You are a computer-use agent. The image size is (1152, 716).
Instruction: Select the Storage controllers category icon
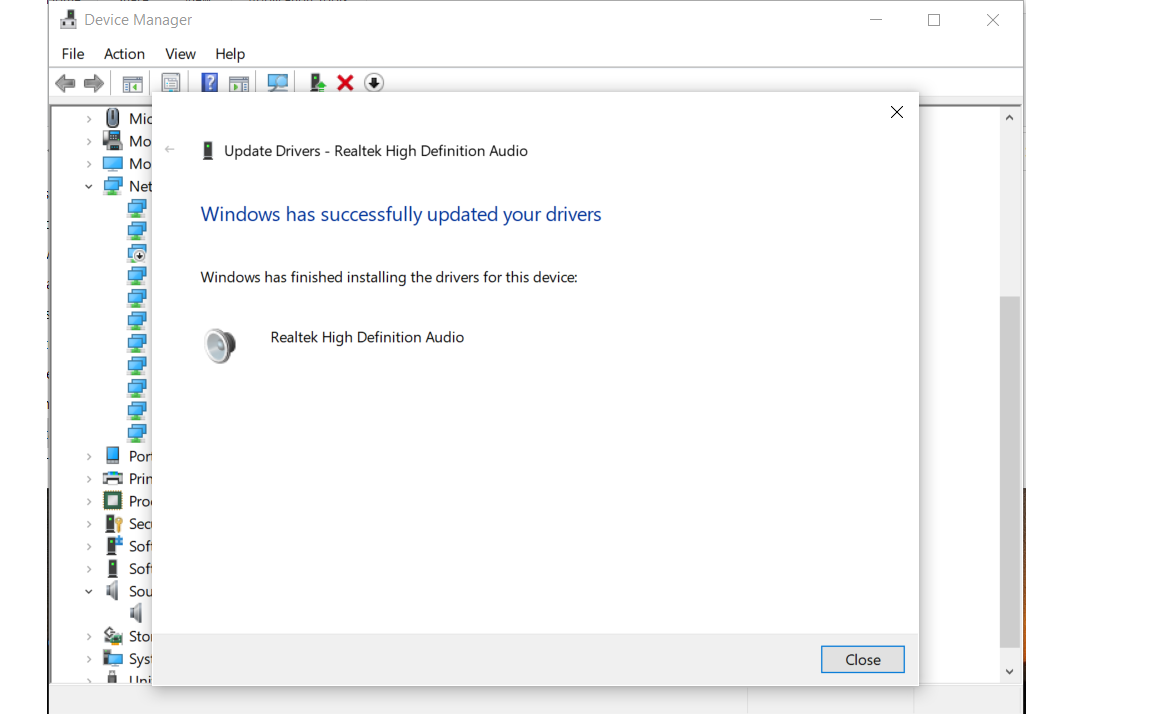(112, 636)
